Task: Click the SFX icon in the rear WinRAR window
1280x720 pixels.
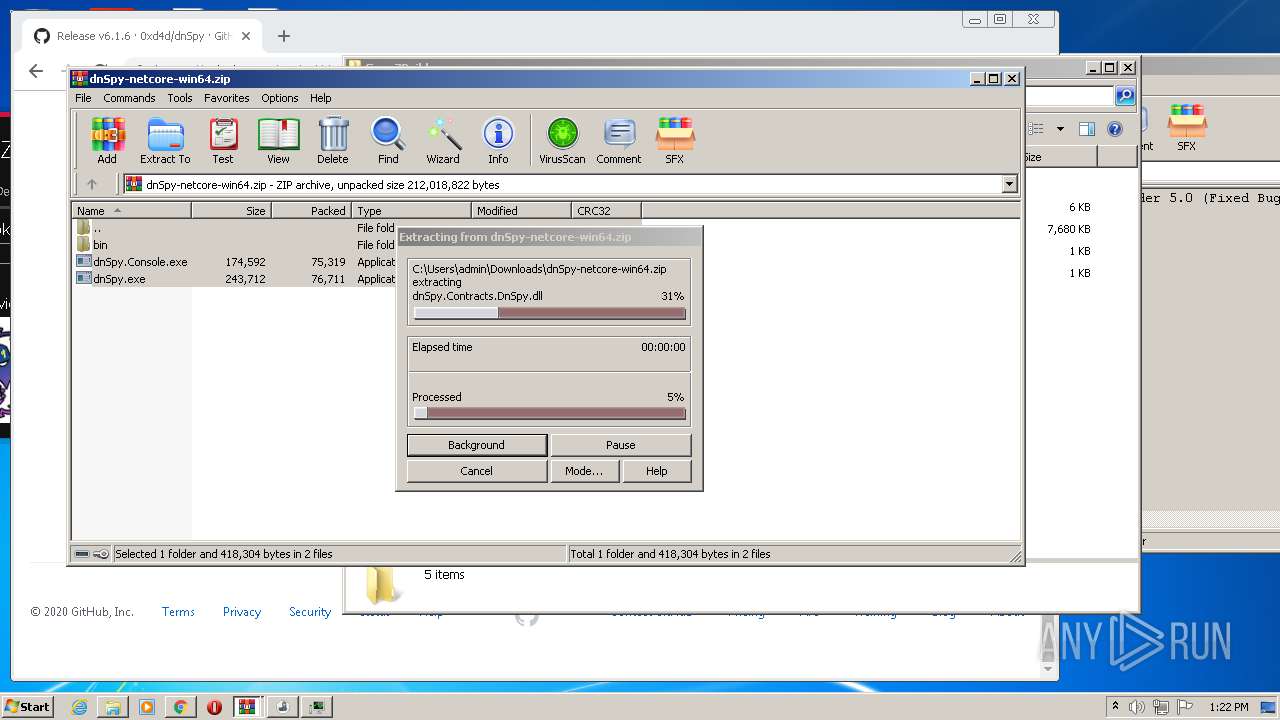Action: point(1187,128)
